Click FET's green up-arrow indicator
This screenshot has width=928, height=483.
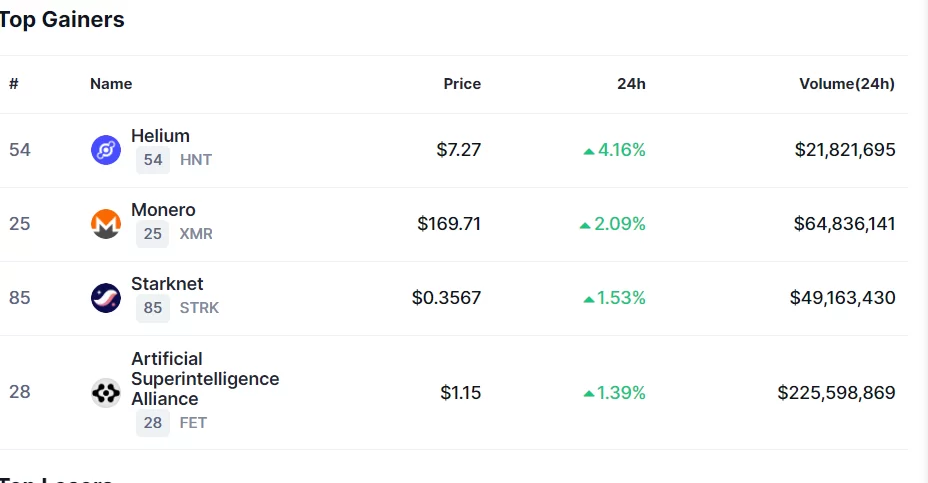click(x=589, y=394)
